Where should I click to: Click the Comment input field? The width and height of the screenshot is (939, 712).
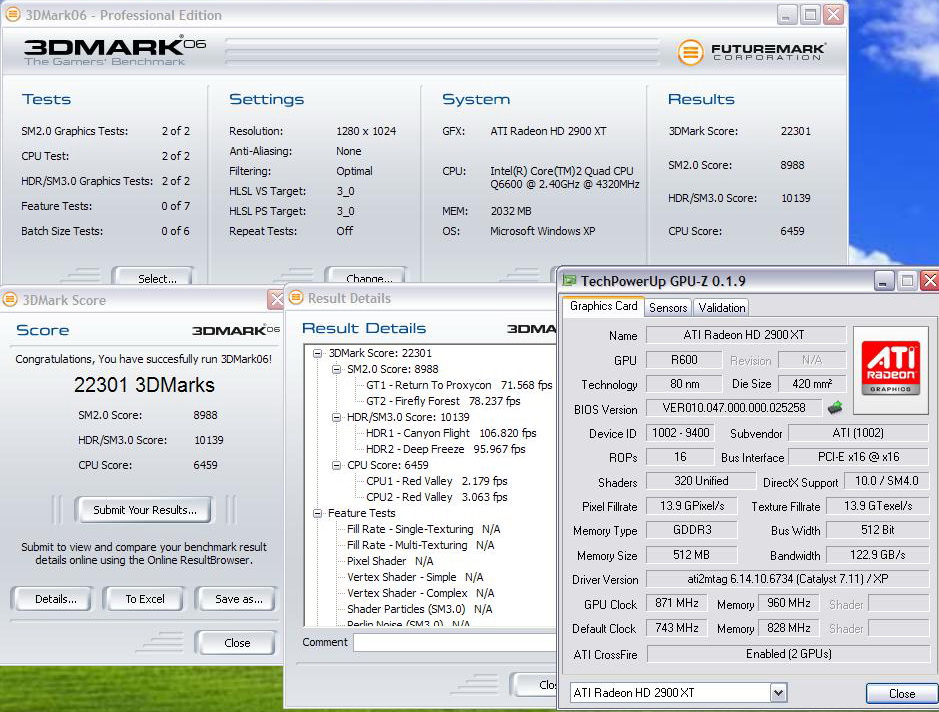(x=455, y=642)
